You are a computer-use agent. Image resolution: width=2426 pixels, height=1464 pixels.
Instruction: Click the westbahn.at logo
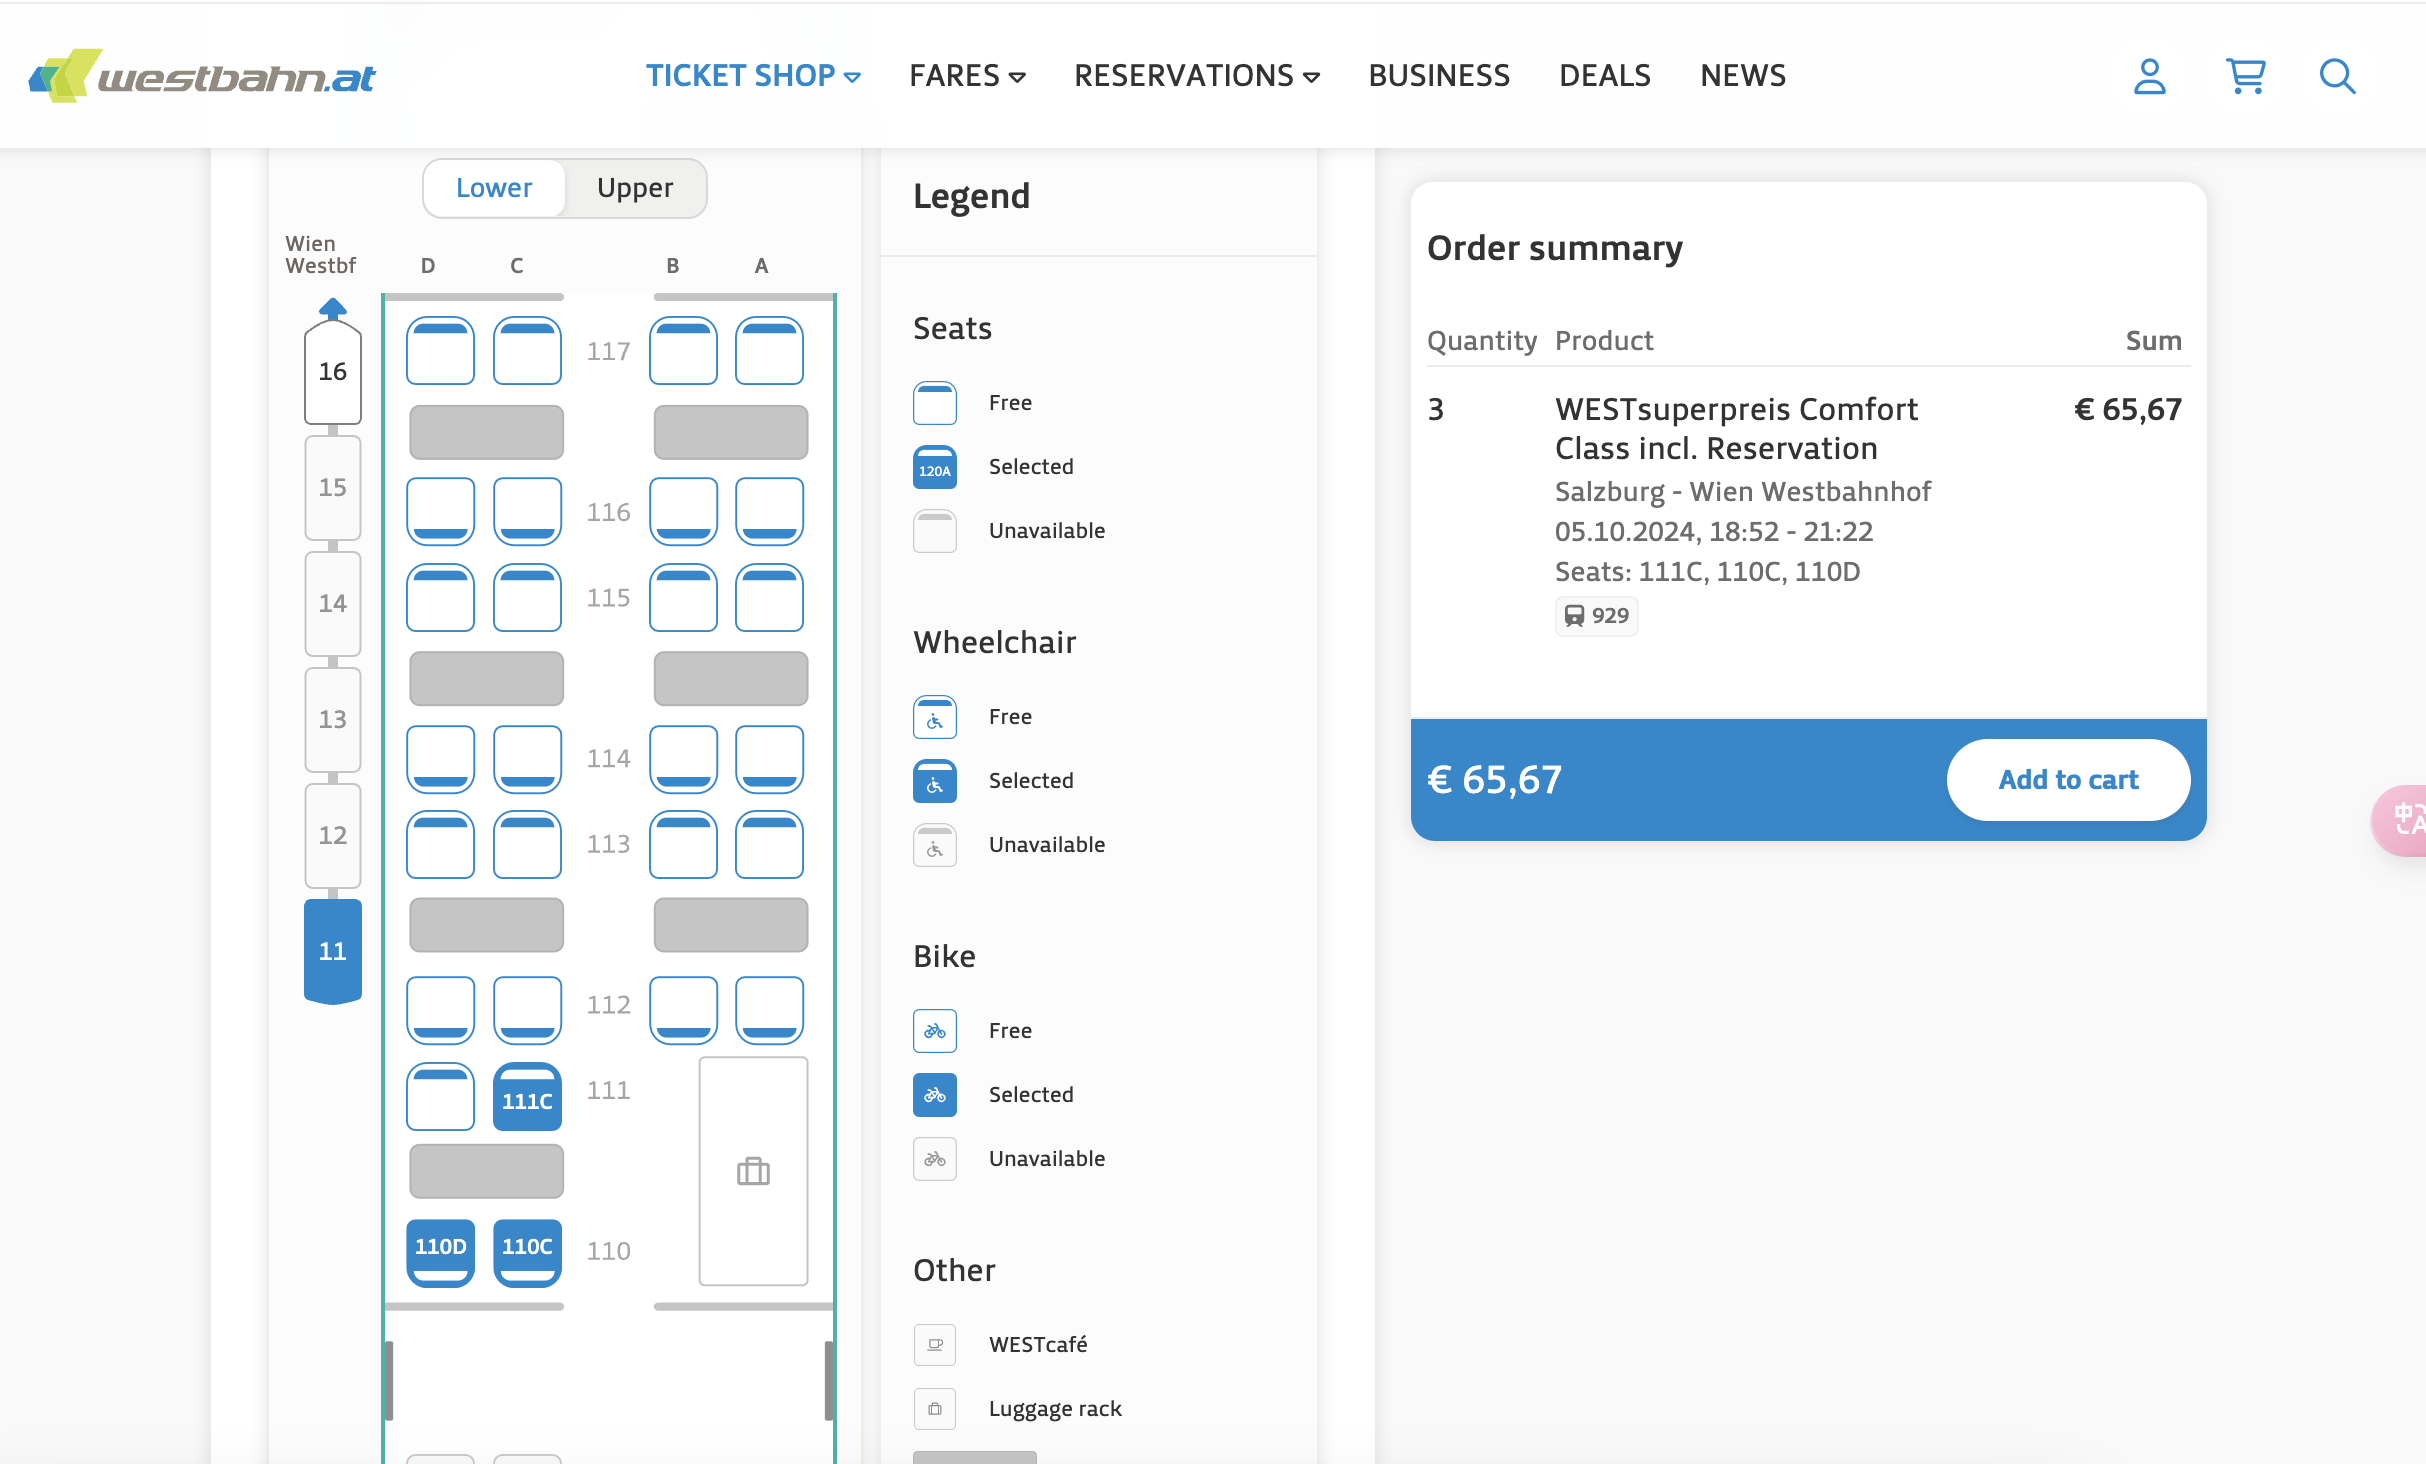tap(202, 76)
